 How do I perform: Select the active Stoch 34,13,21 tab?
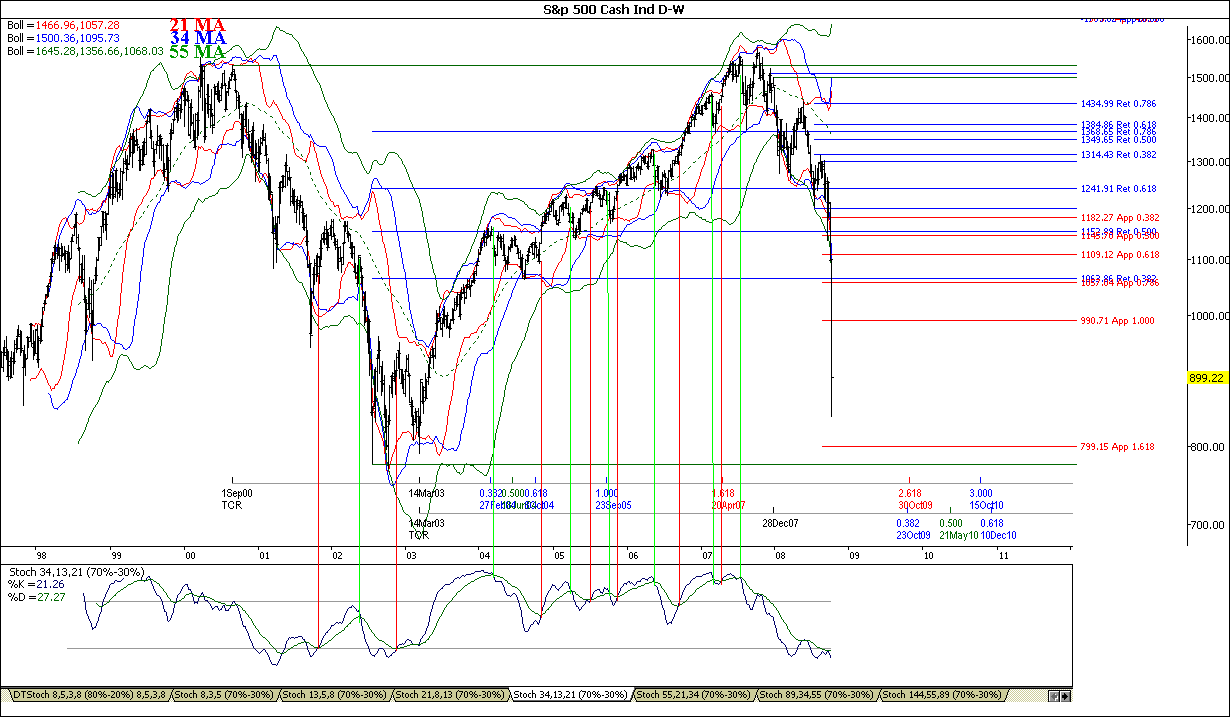[x=570, y=694]
